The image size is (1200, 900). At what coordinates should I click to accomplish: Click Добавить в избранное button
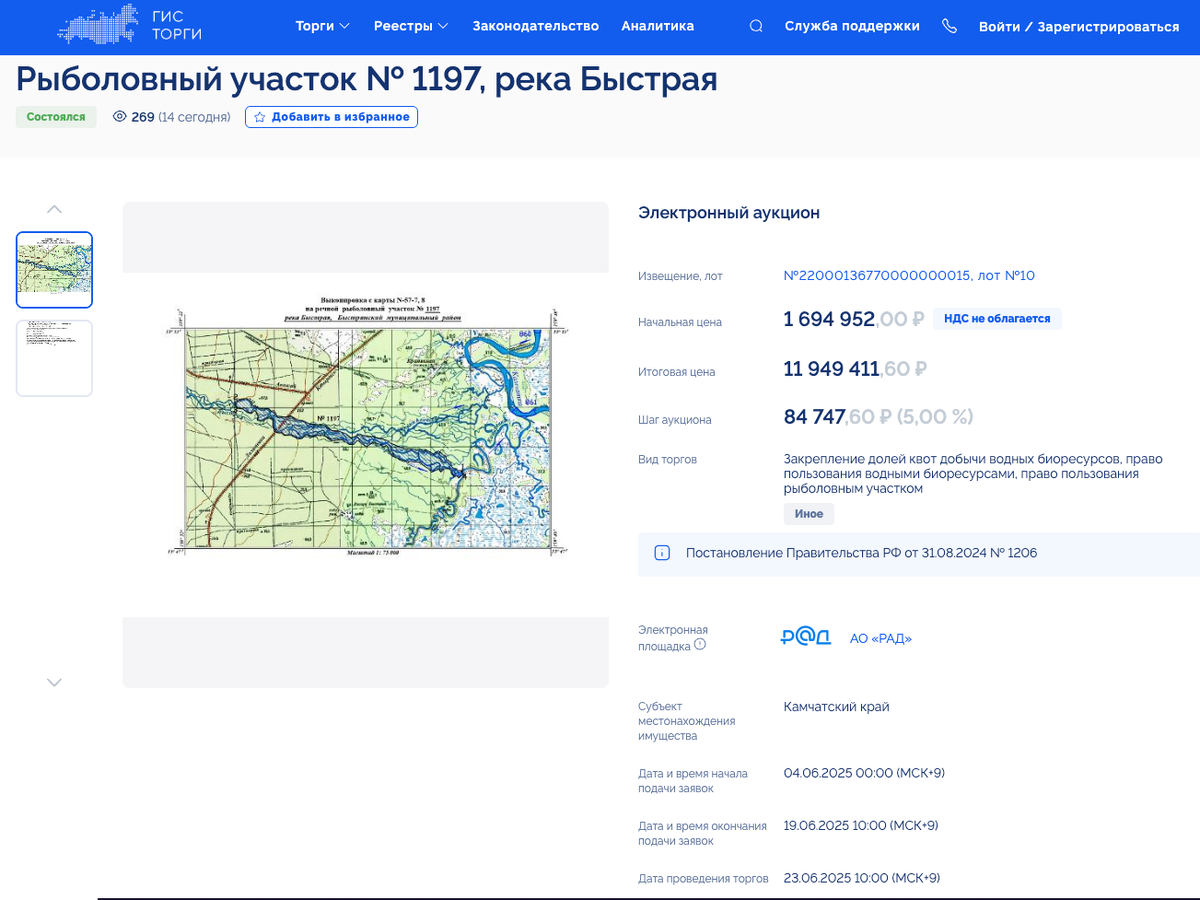[x=331, y=117]
